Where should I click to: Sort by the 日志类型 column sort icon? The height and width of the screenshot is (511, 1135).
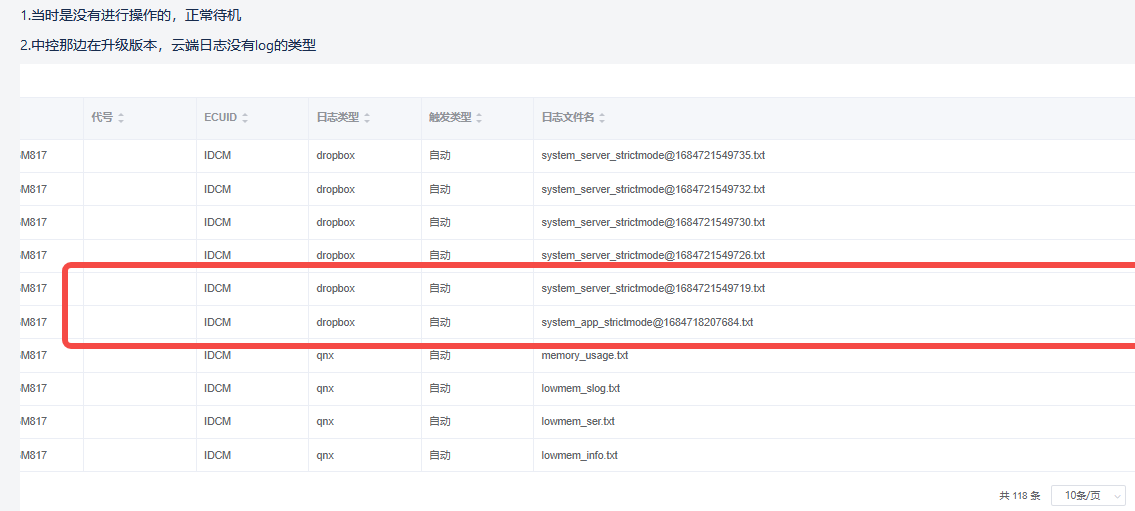[367, 118]
